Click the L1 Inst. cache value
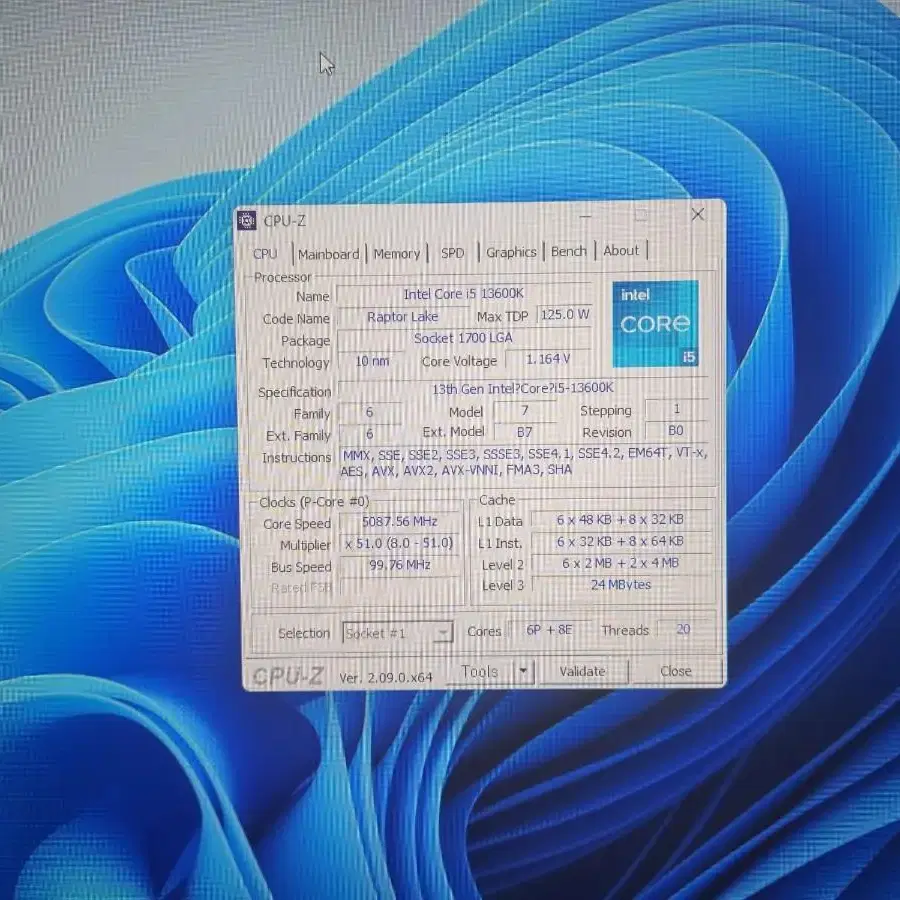The image size is (900, 900). click(x=620, y=541)
